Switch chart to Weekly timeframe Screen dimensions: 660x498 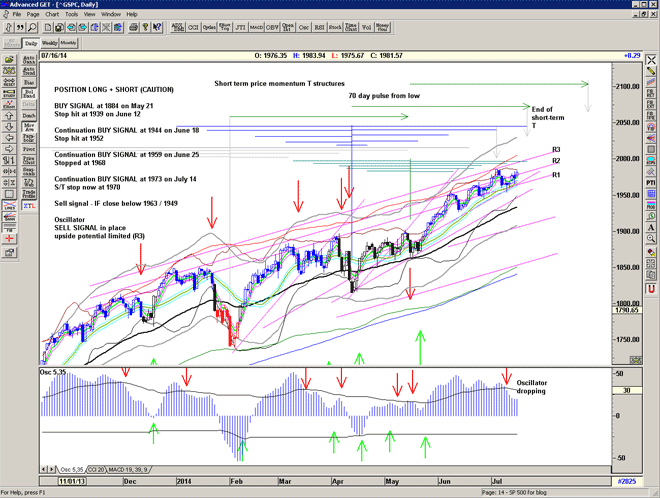(x=49, y=44)
